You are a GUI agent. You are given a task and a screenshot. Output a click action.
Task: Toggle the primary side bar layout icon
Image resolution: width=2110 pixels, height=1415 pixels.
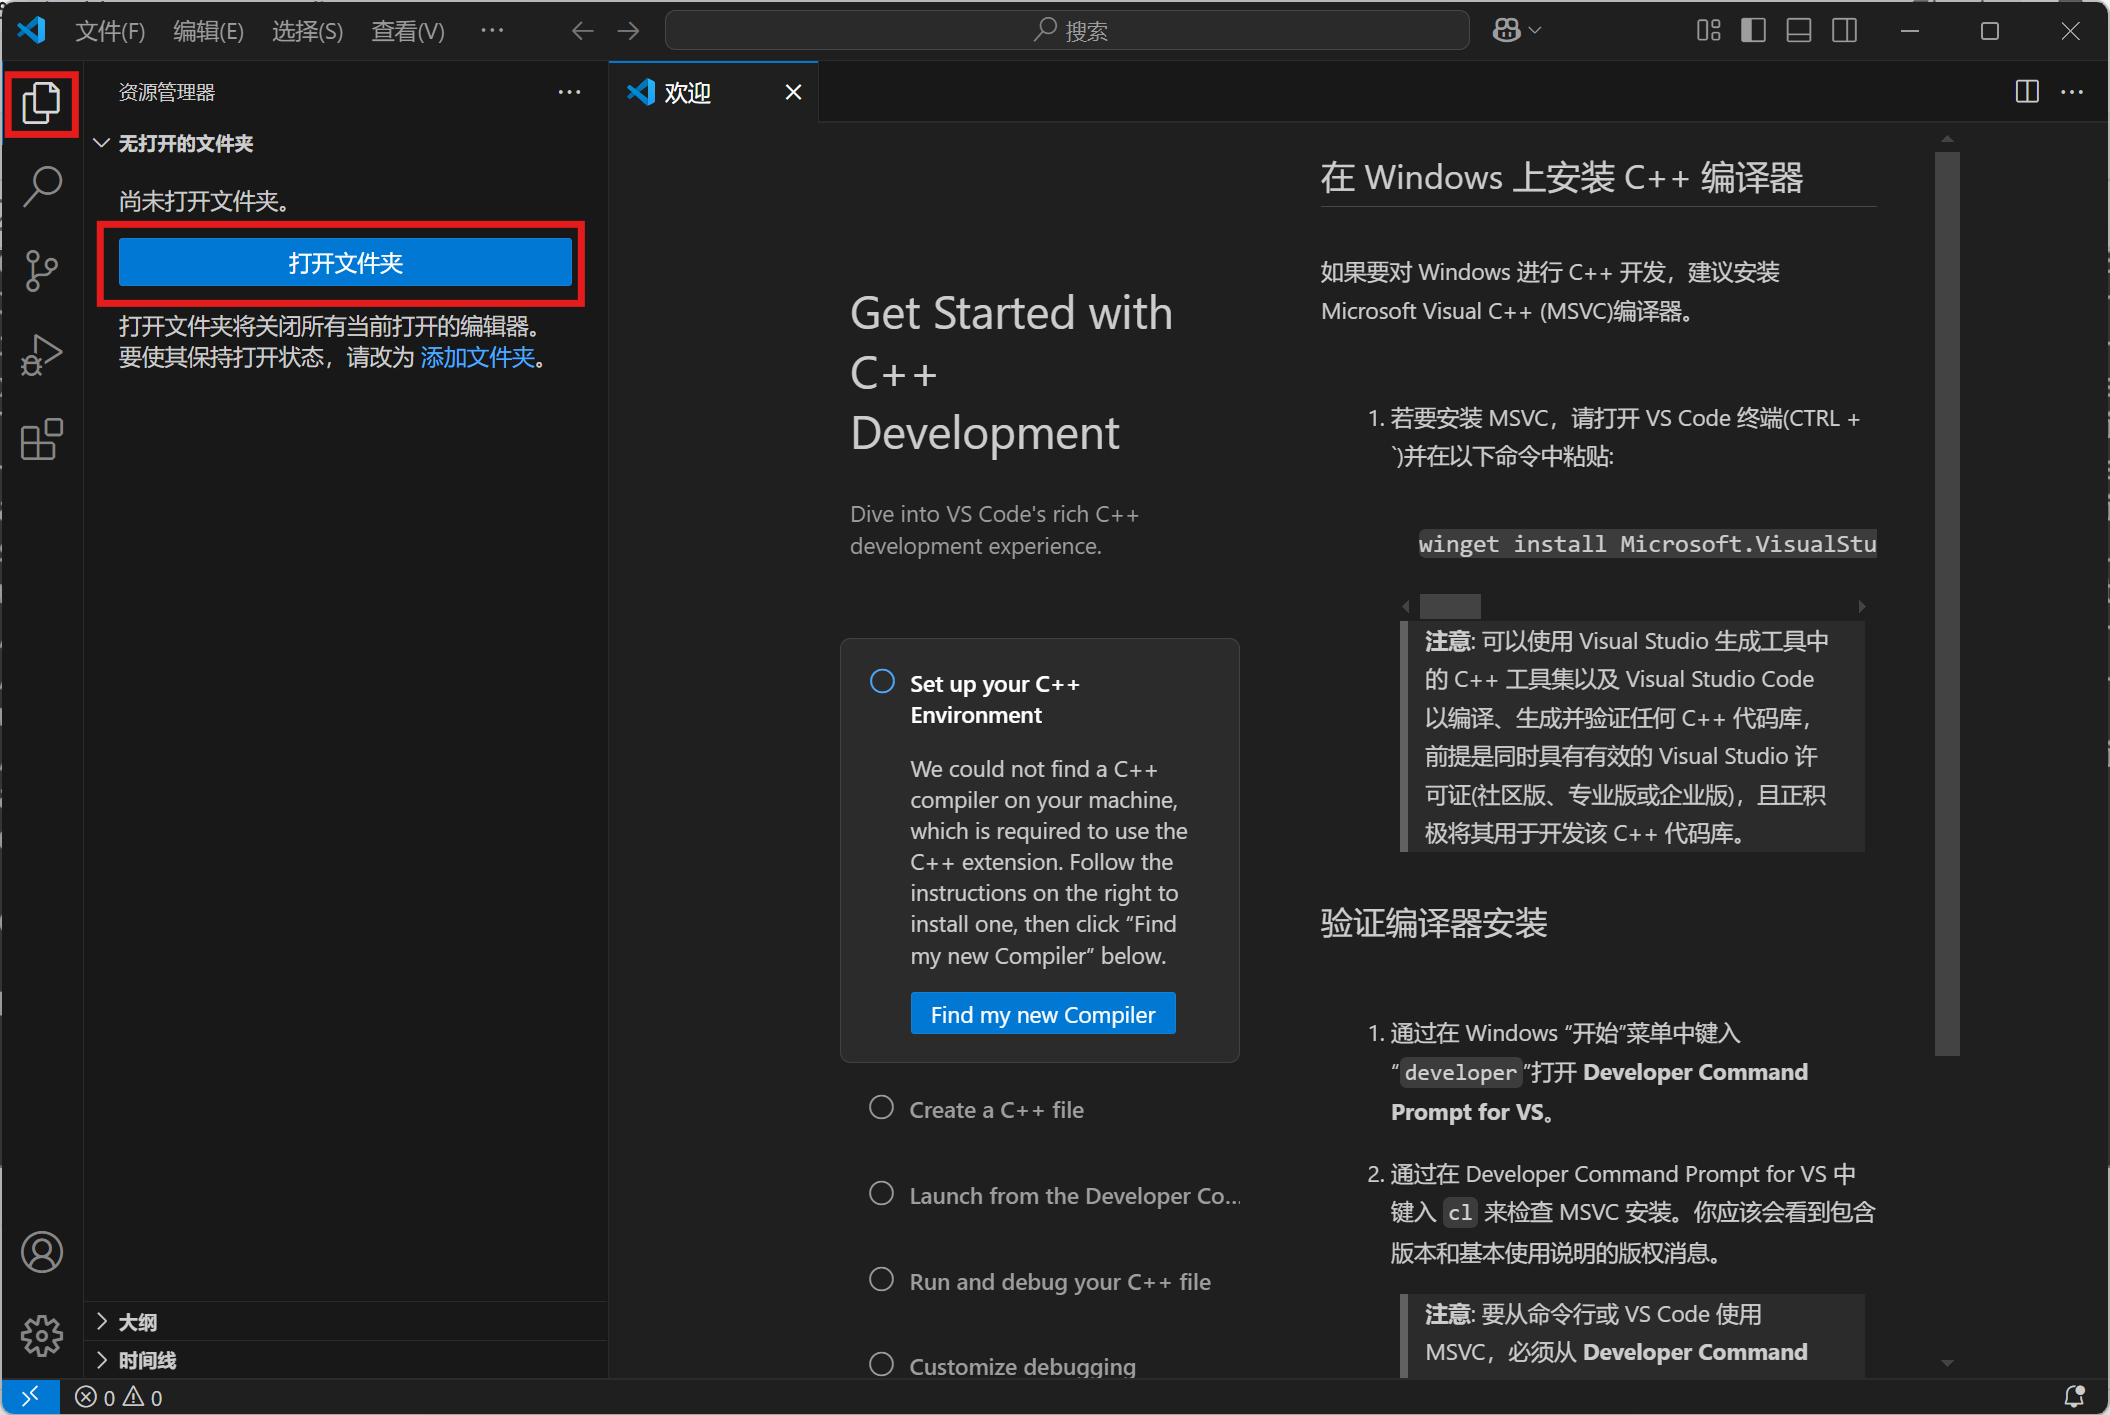point(1753,31)
